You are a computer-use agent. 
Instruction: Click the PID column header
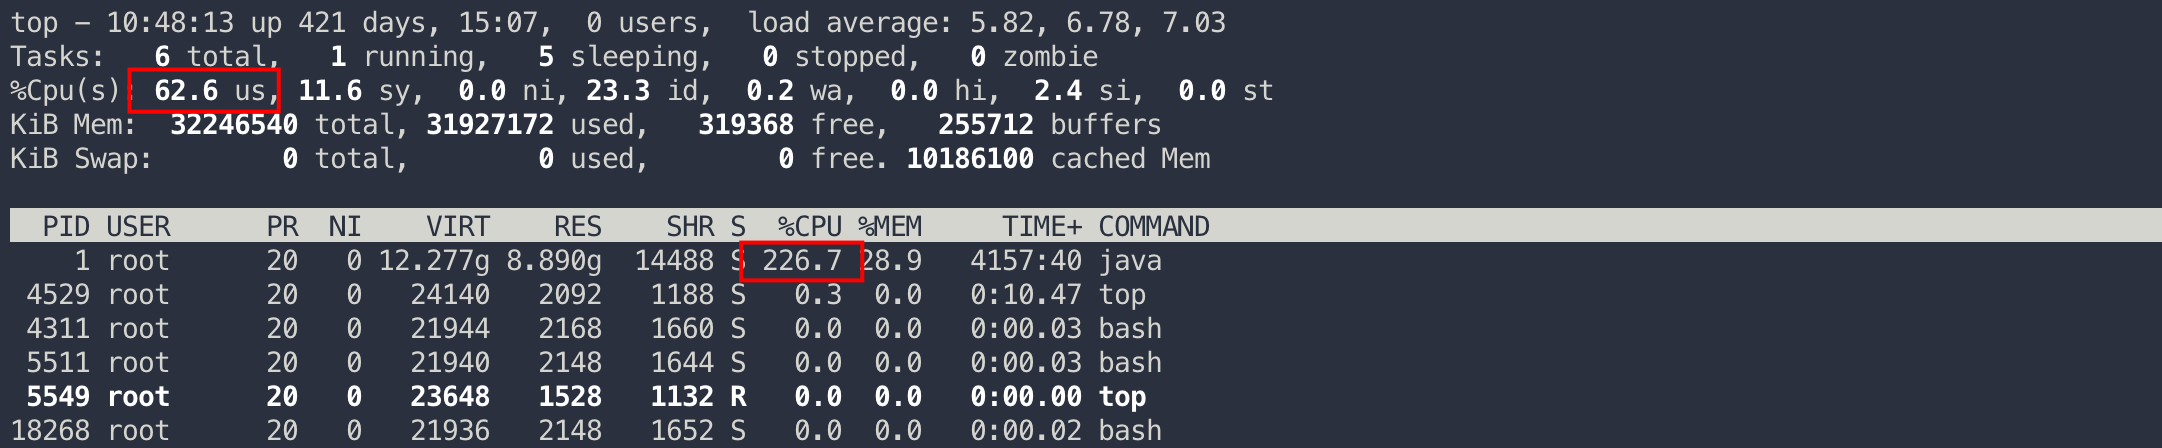66,227
